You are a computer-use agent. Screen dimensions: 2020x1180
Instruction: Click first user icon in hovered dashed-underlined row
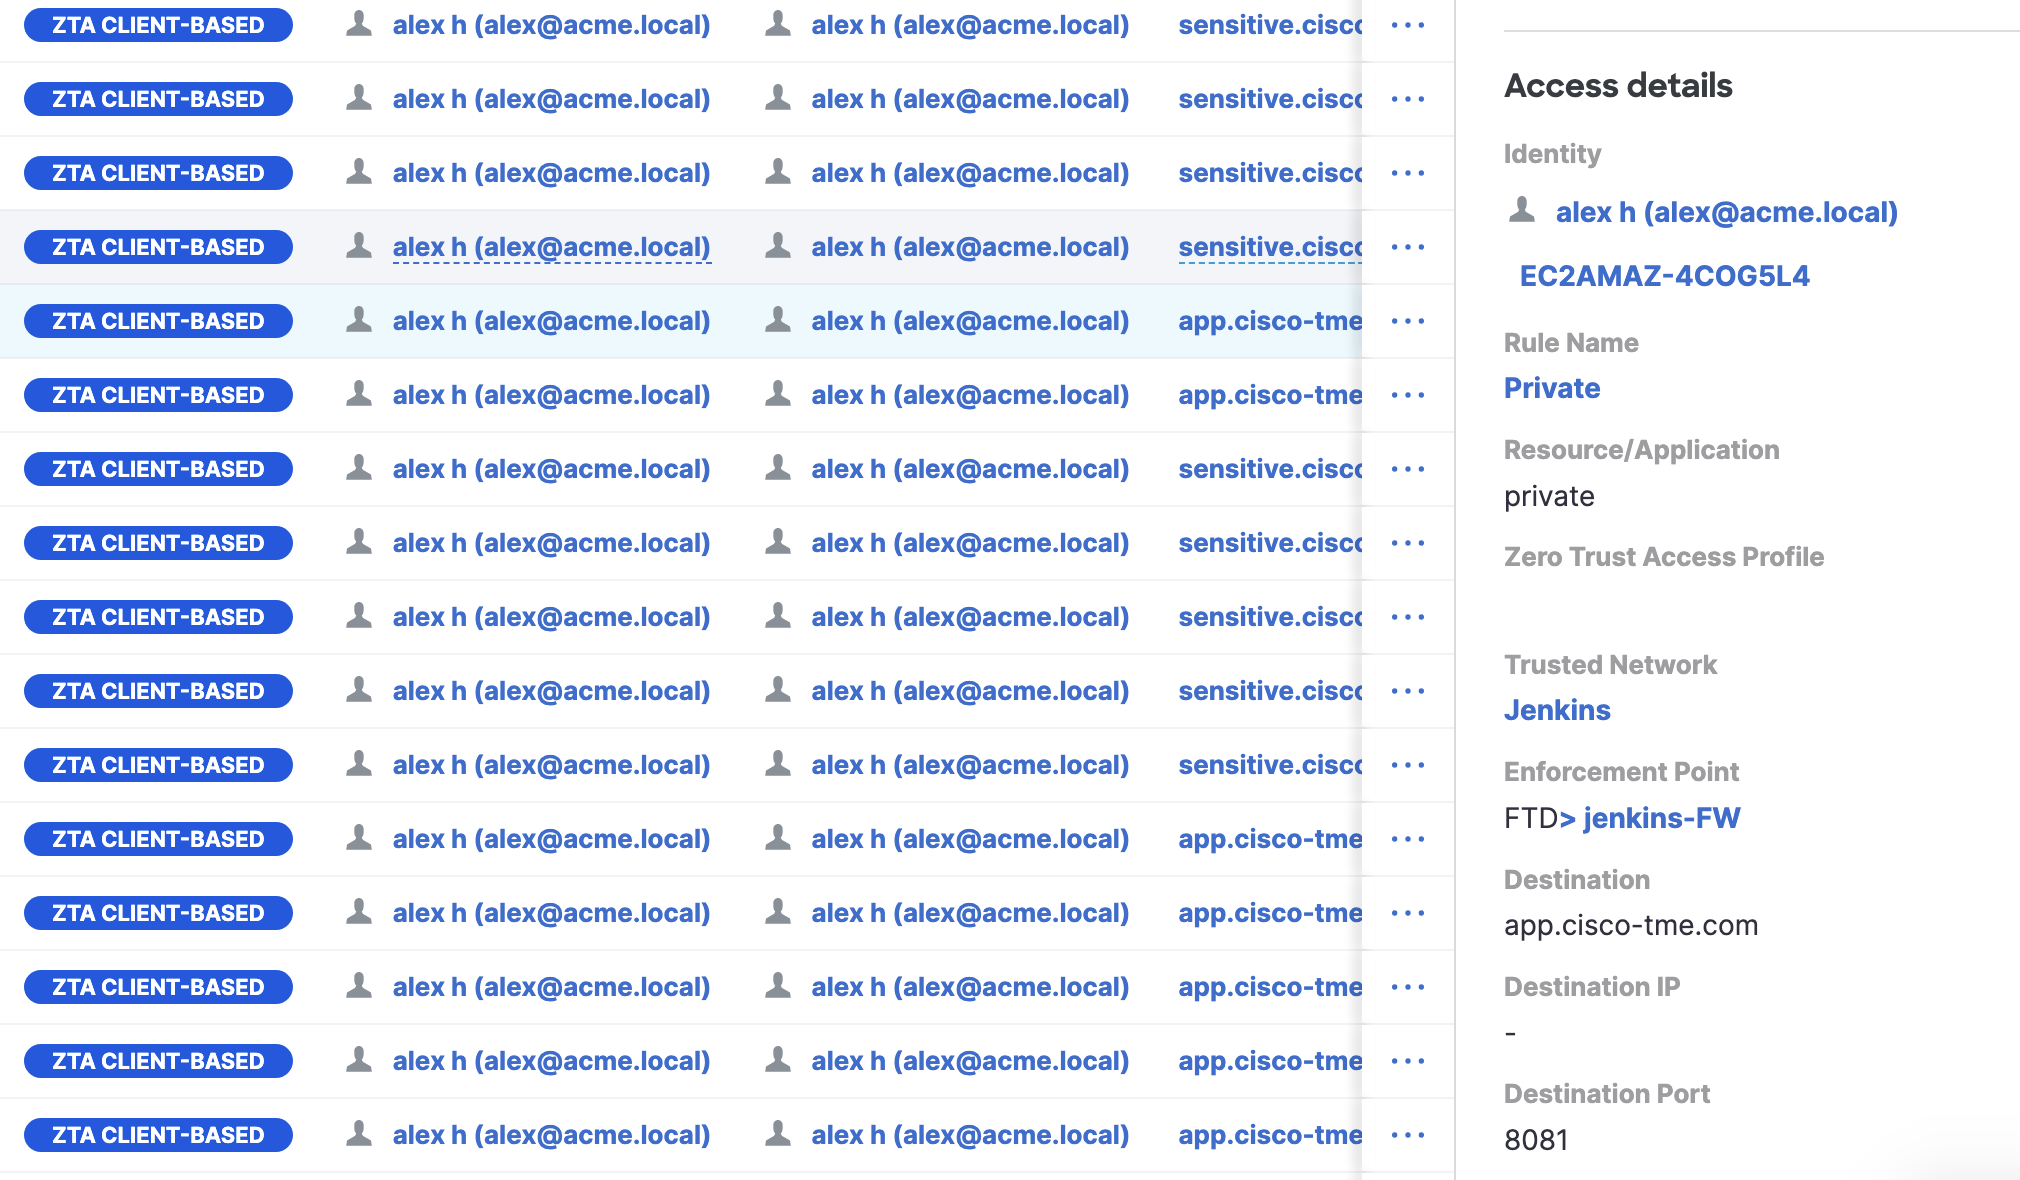[x=359, y=246]
